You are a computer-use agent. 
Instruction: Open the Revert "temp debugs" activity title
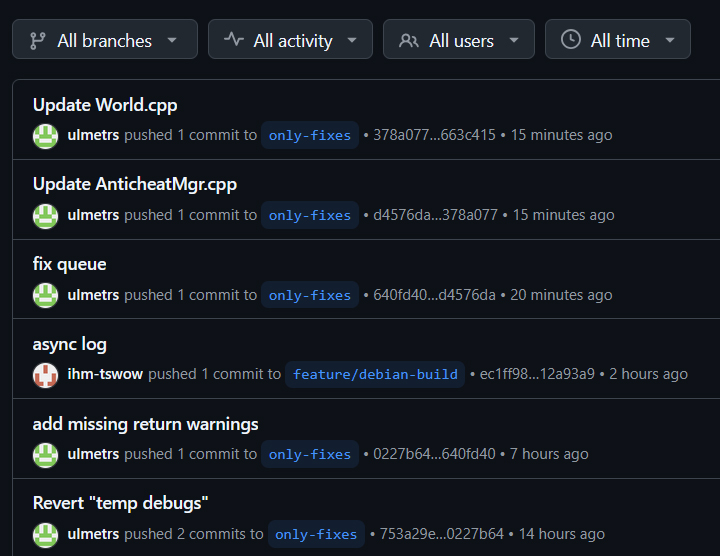tap(121, 503)
